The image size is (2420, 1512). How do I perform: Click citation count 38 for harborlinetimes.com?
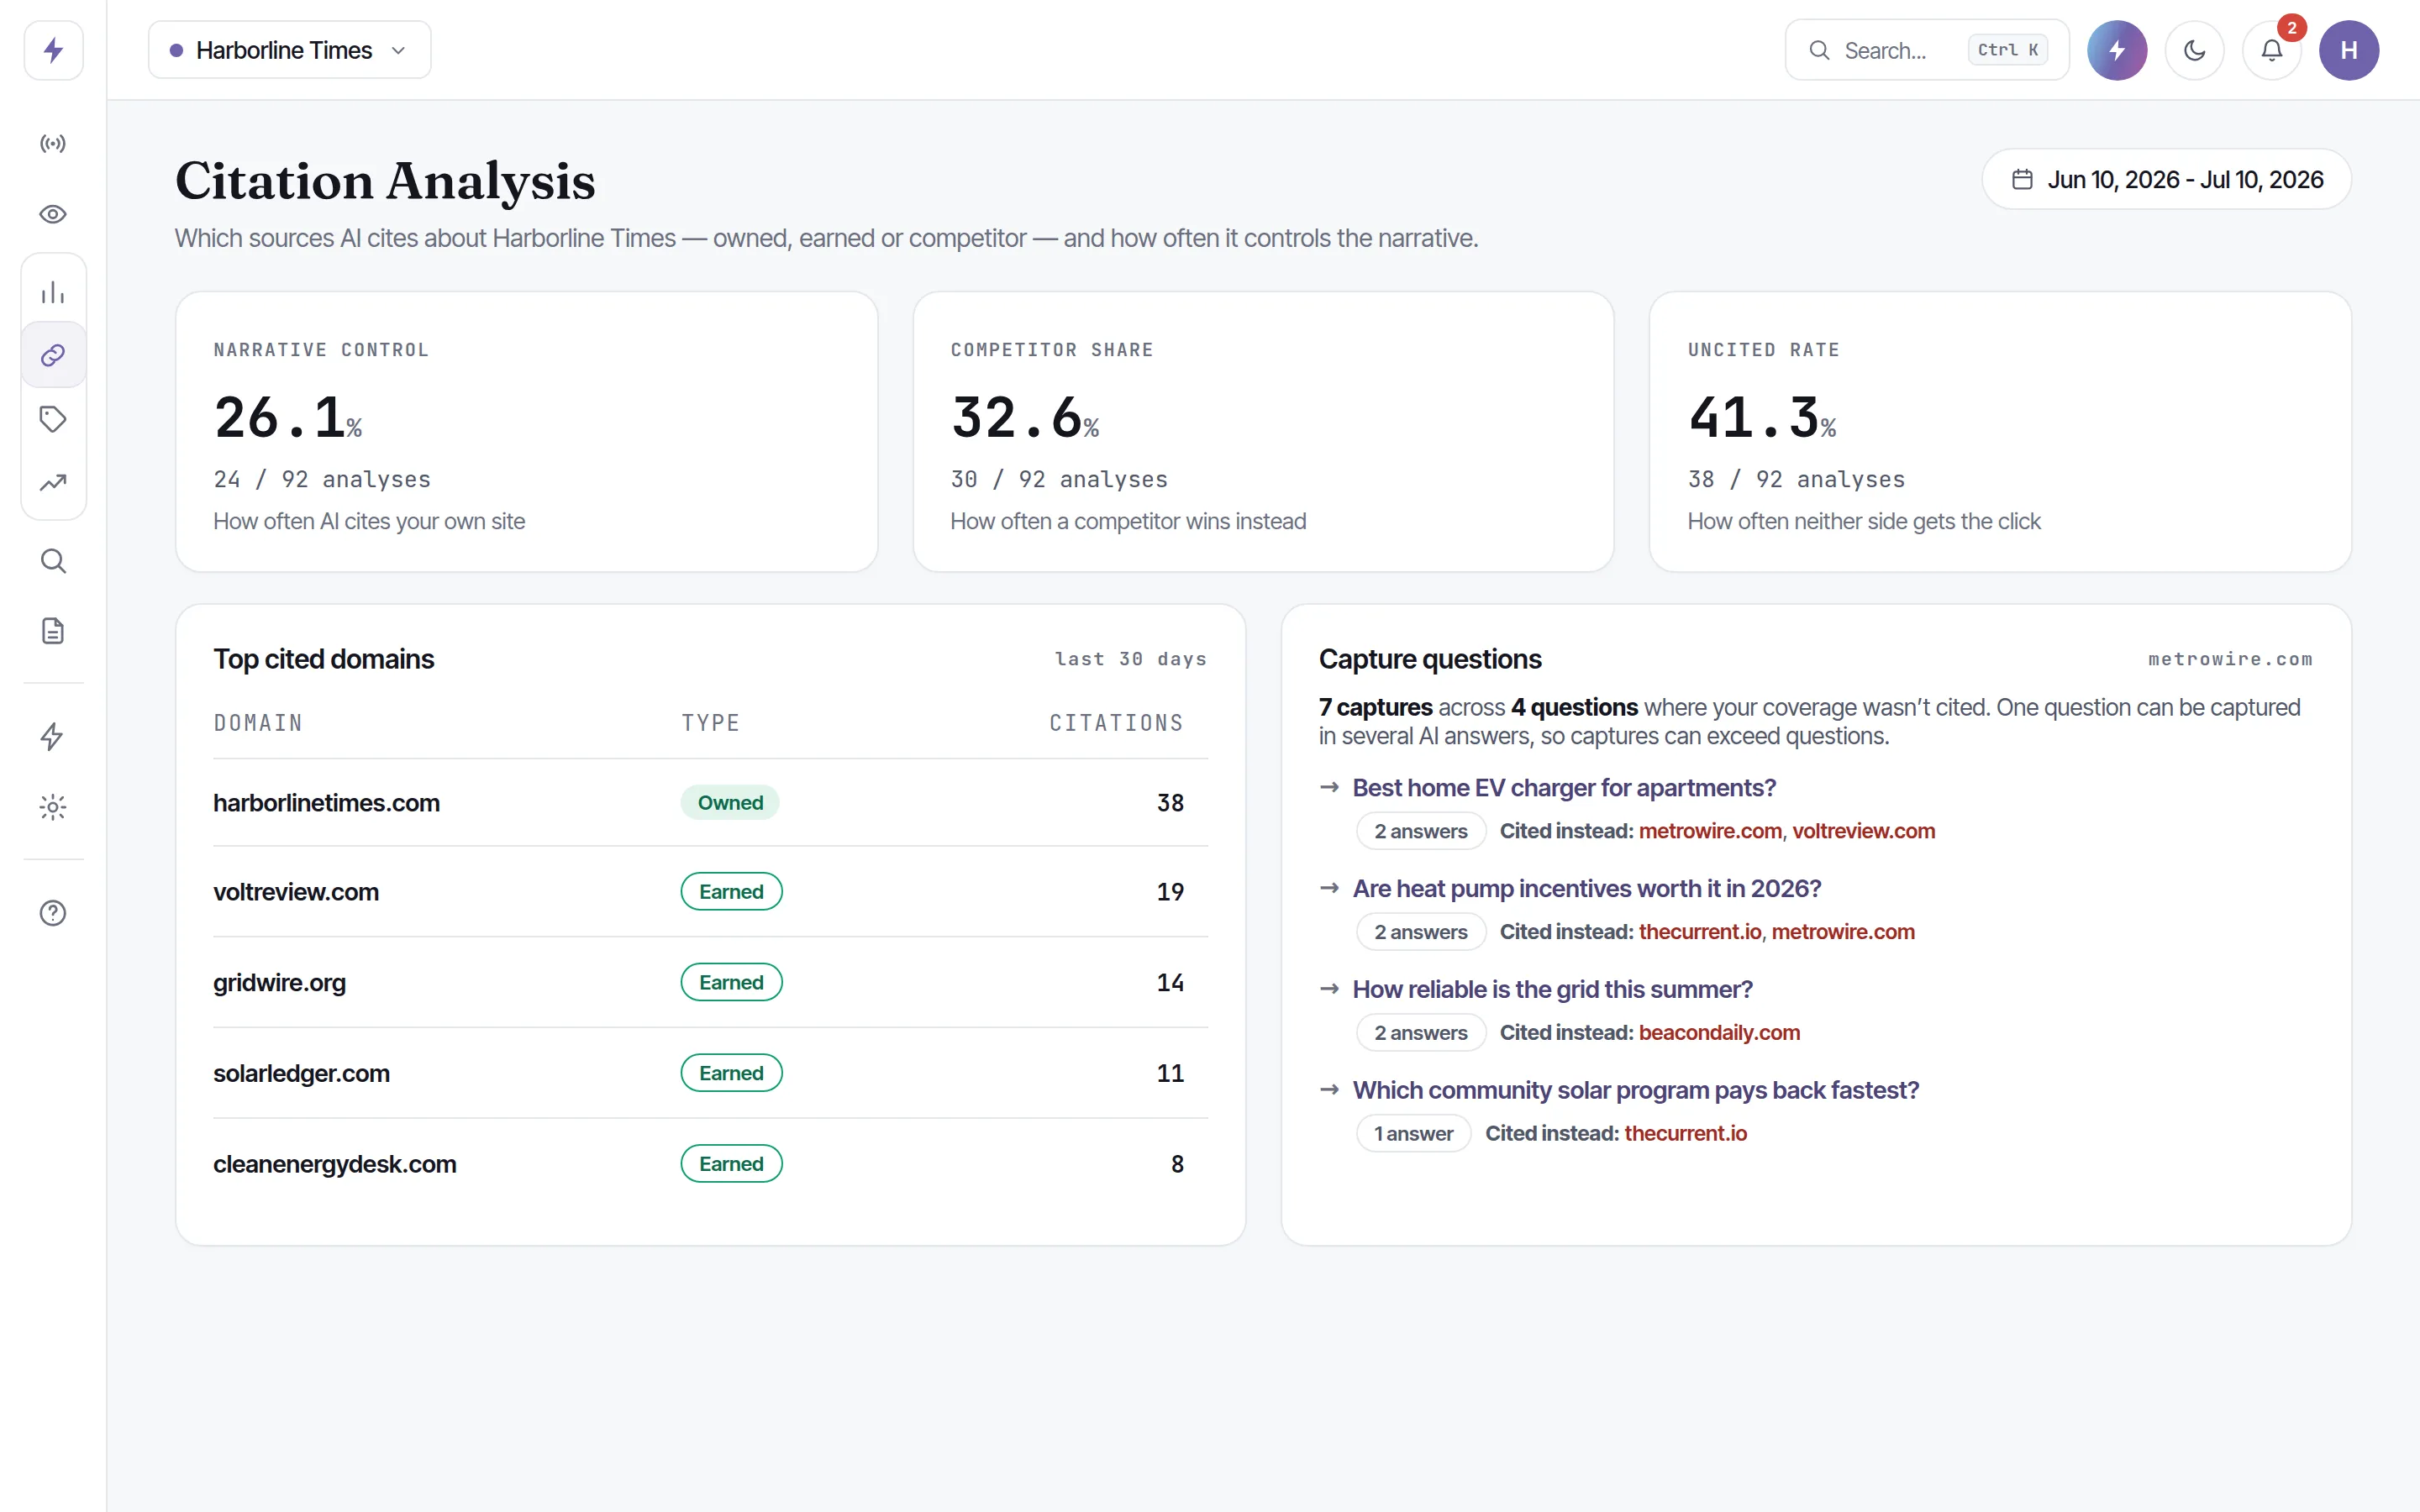point(1170,803)
